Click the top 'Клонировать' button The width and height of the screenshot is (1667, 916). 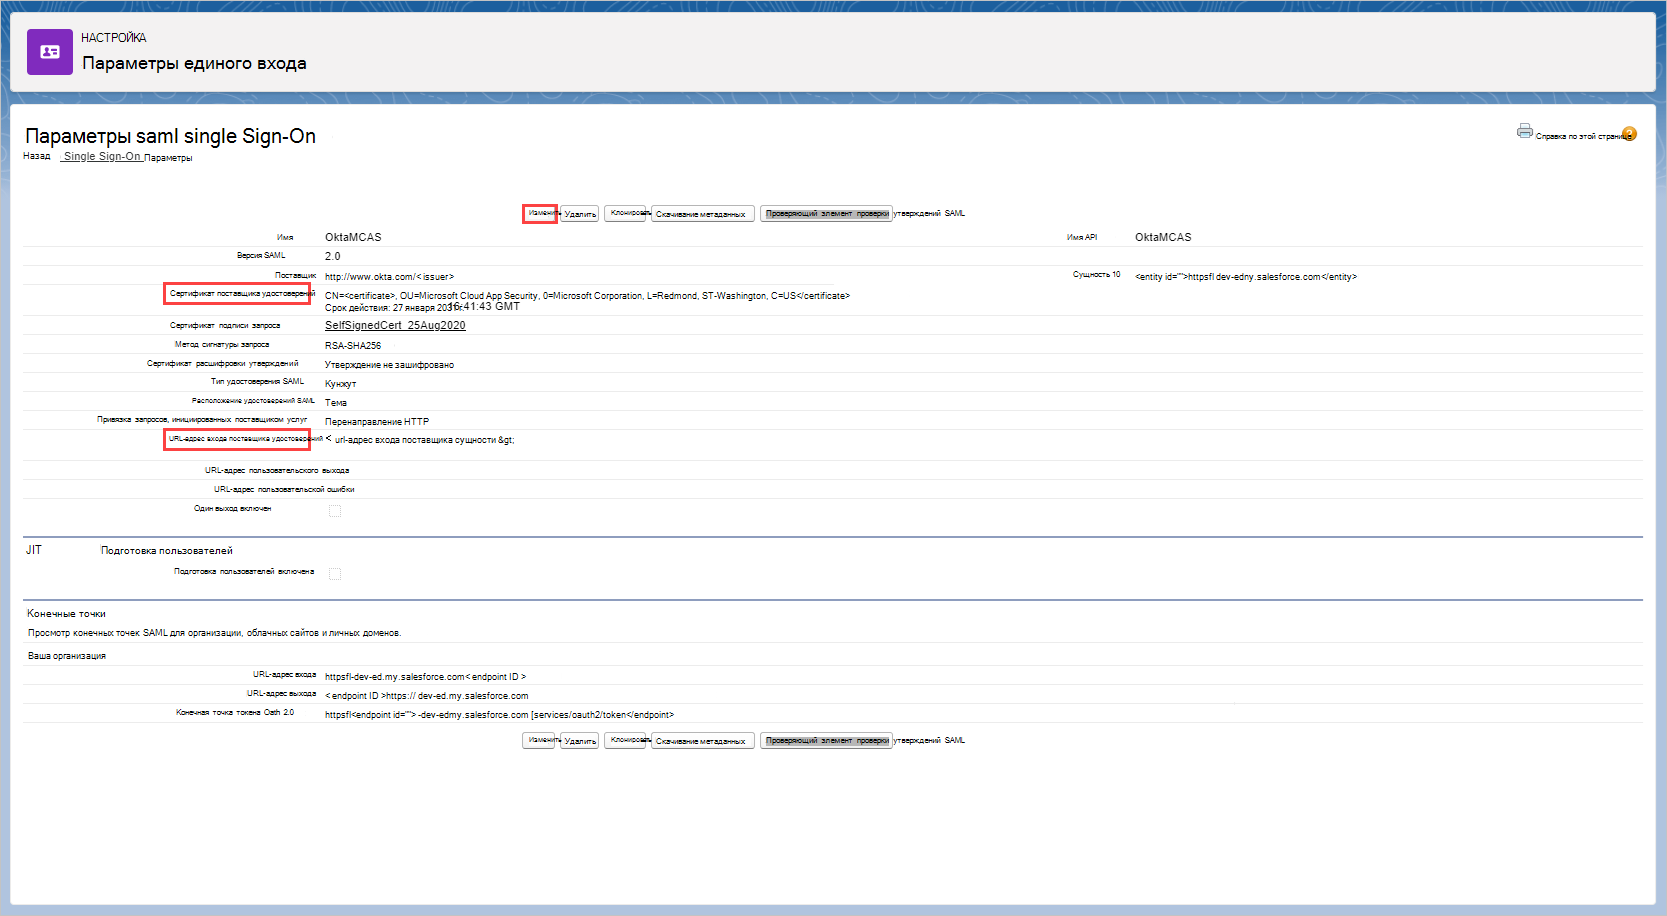[627, 213]
